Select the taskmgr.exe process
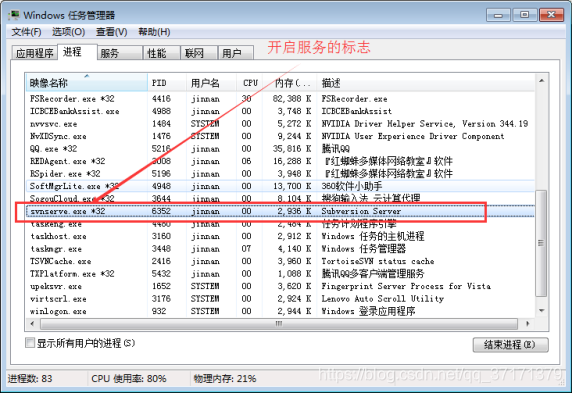The image size is (572, 393). pos(280,249)
